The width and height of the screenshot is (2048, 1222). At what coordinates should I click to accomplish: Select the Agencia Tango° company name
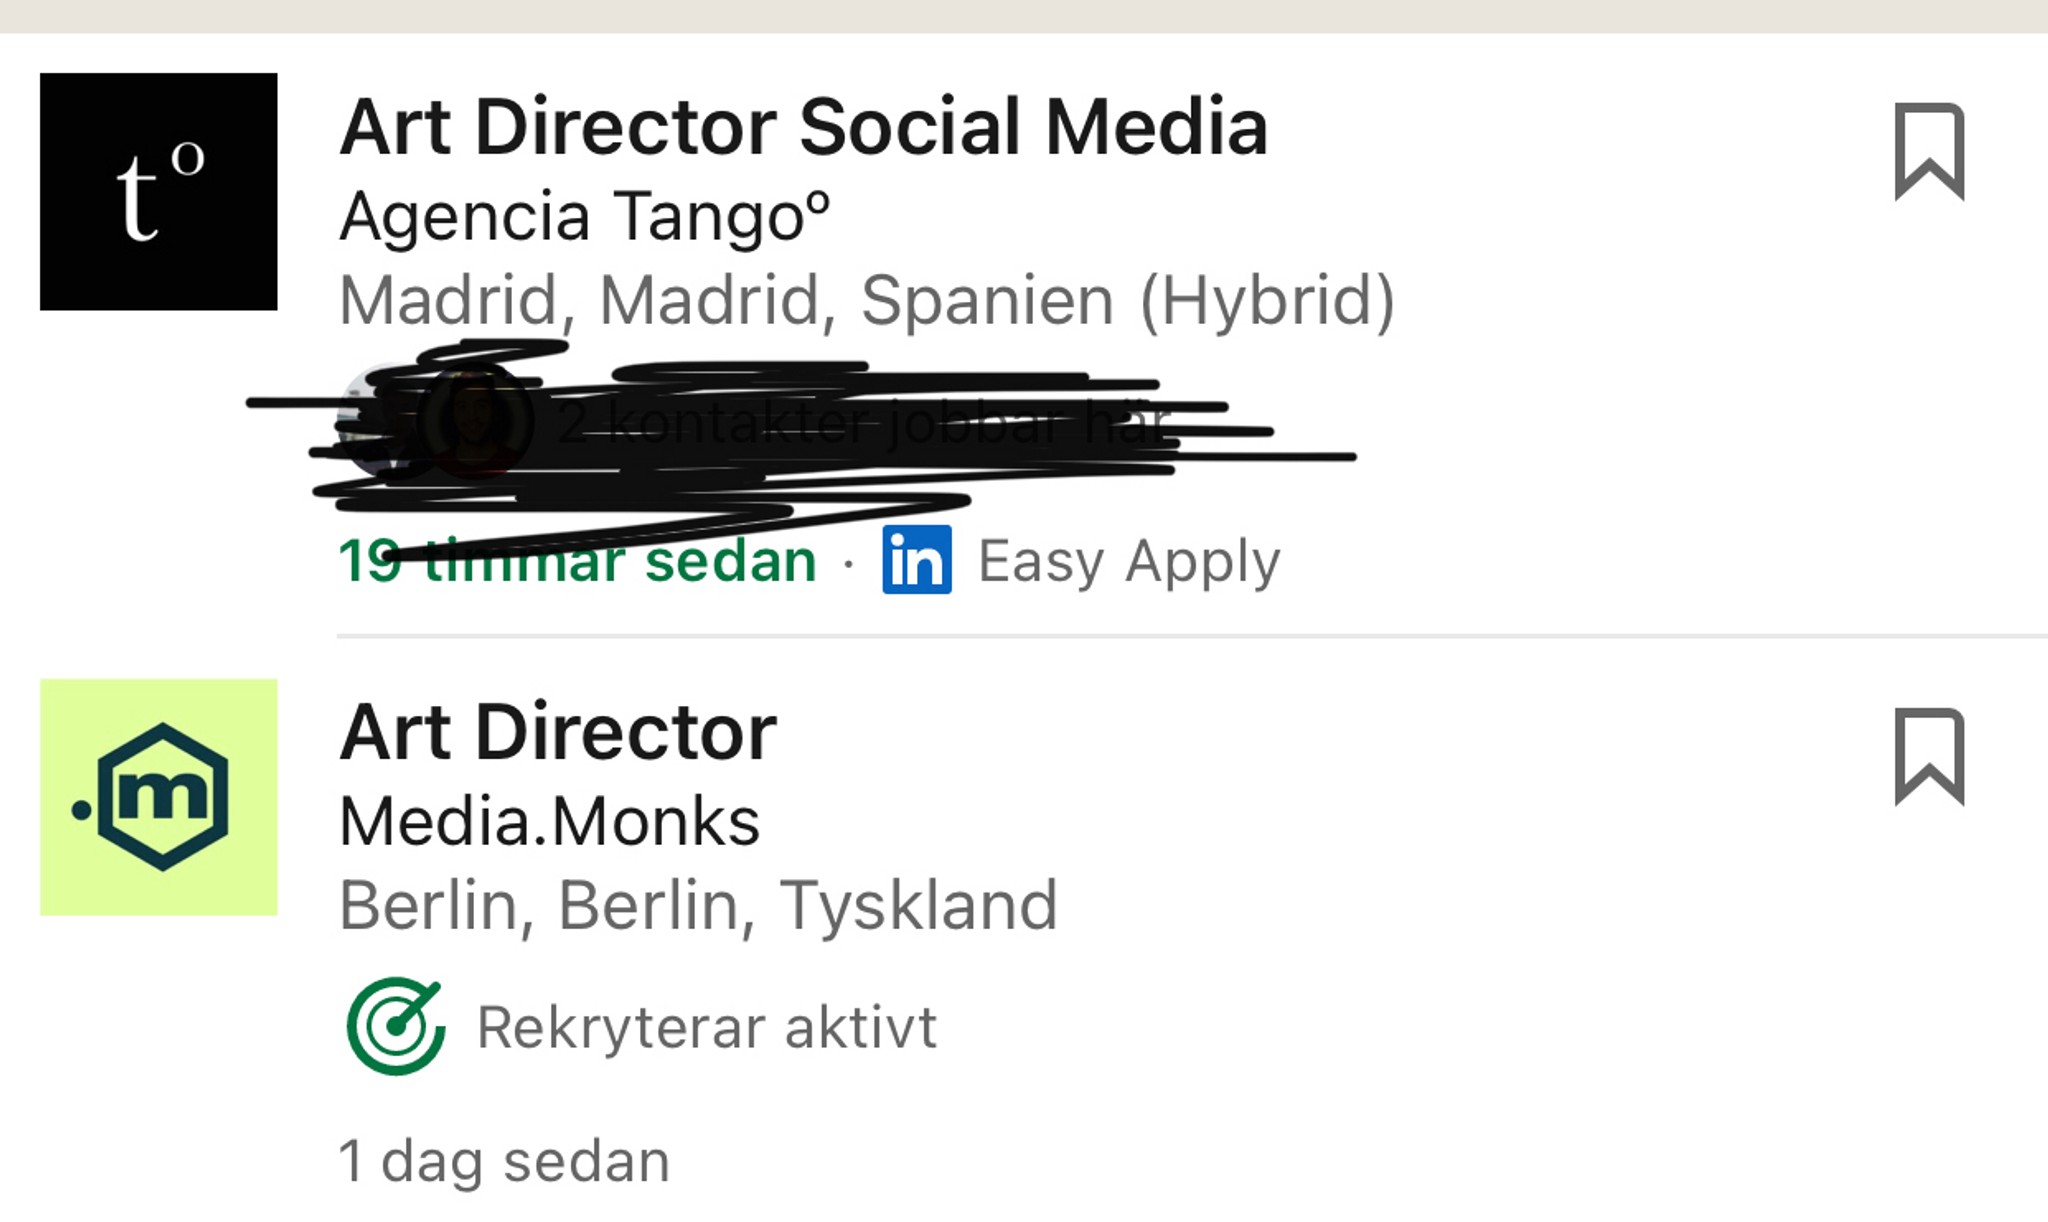click(x=585, y=216)
